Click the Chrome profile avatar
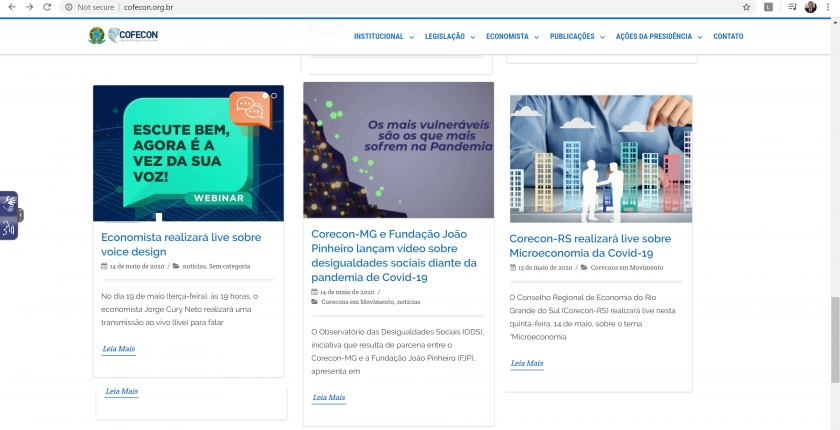The image size is (840, 430). [810, 7]
